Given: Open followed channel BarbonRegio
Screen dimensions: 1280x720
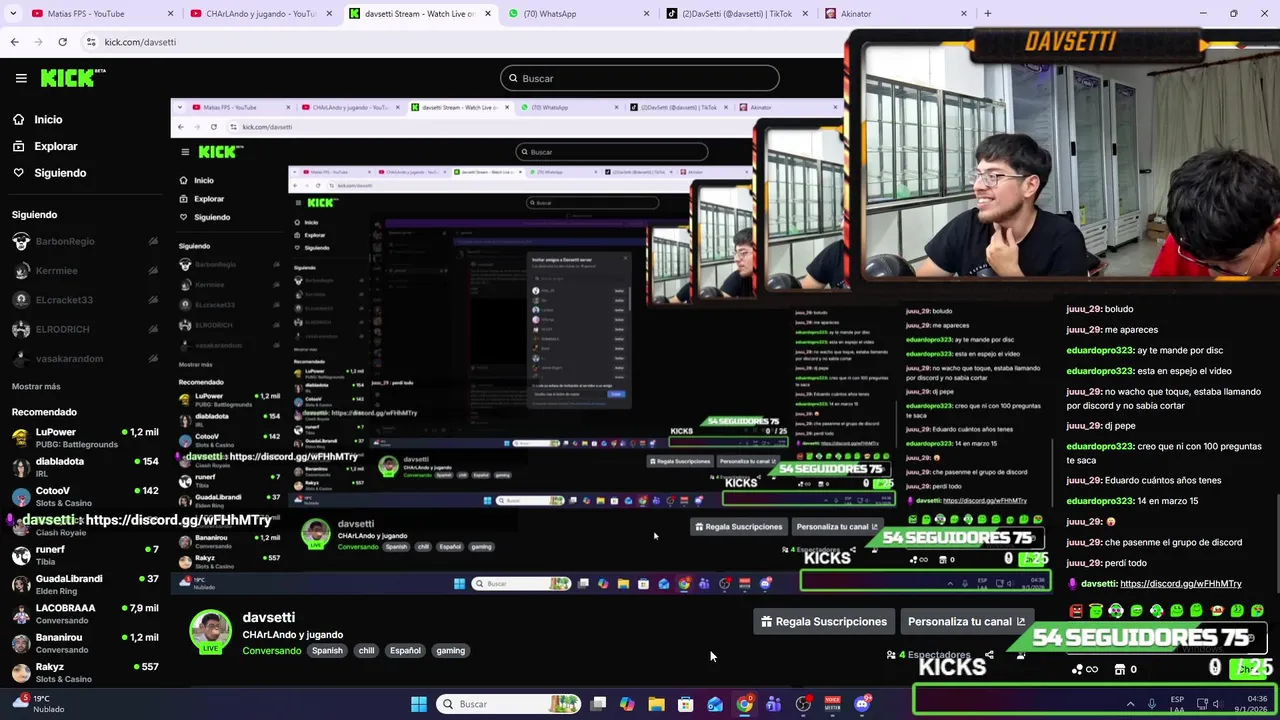Looking at the screenshot, I should [84, 242].
